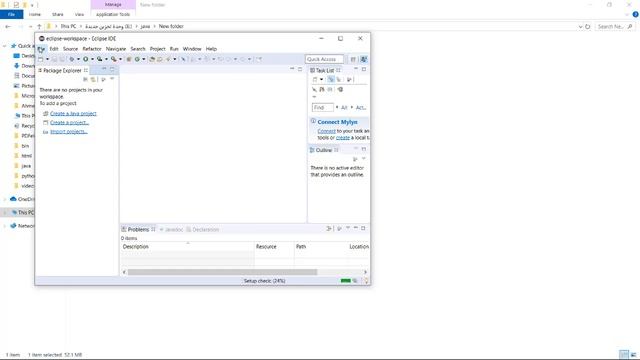640x360 pixels.
Task: Click the Previous Annotation arrow icon
Action: point(207,59)
